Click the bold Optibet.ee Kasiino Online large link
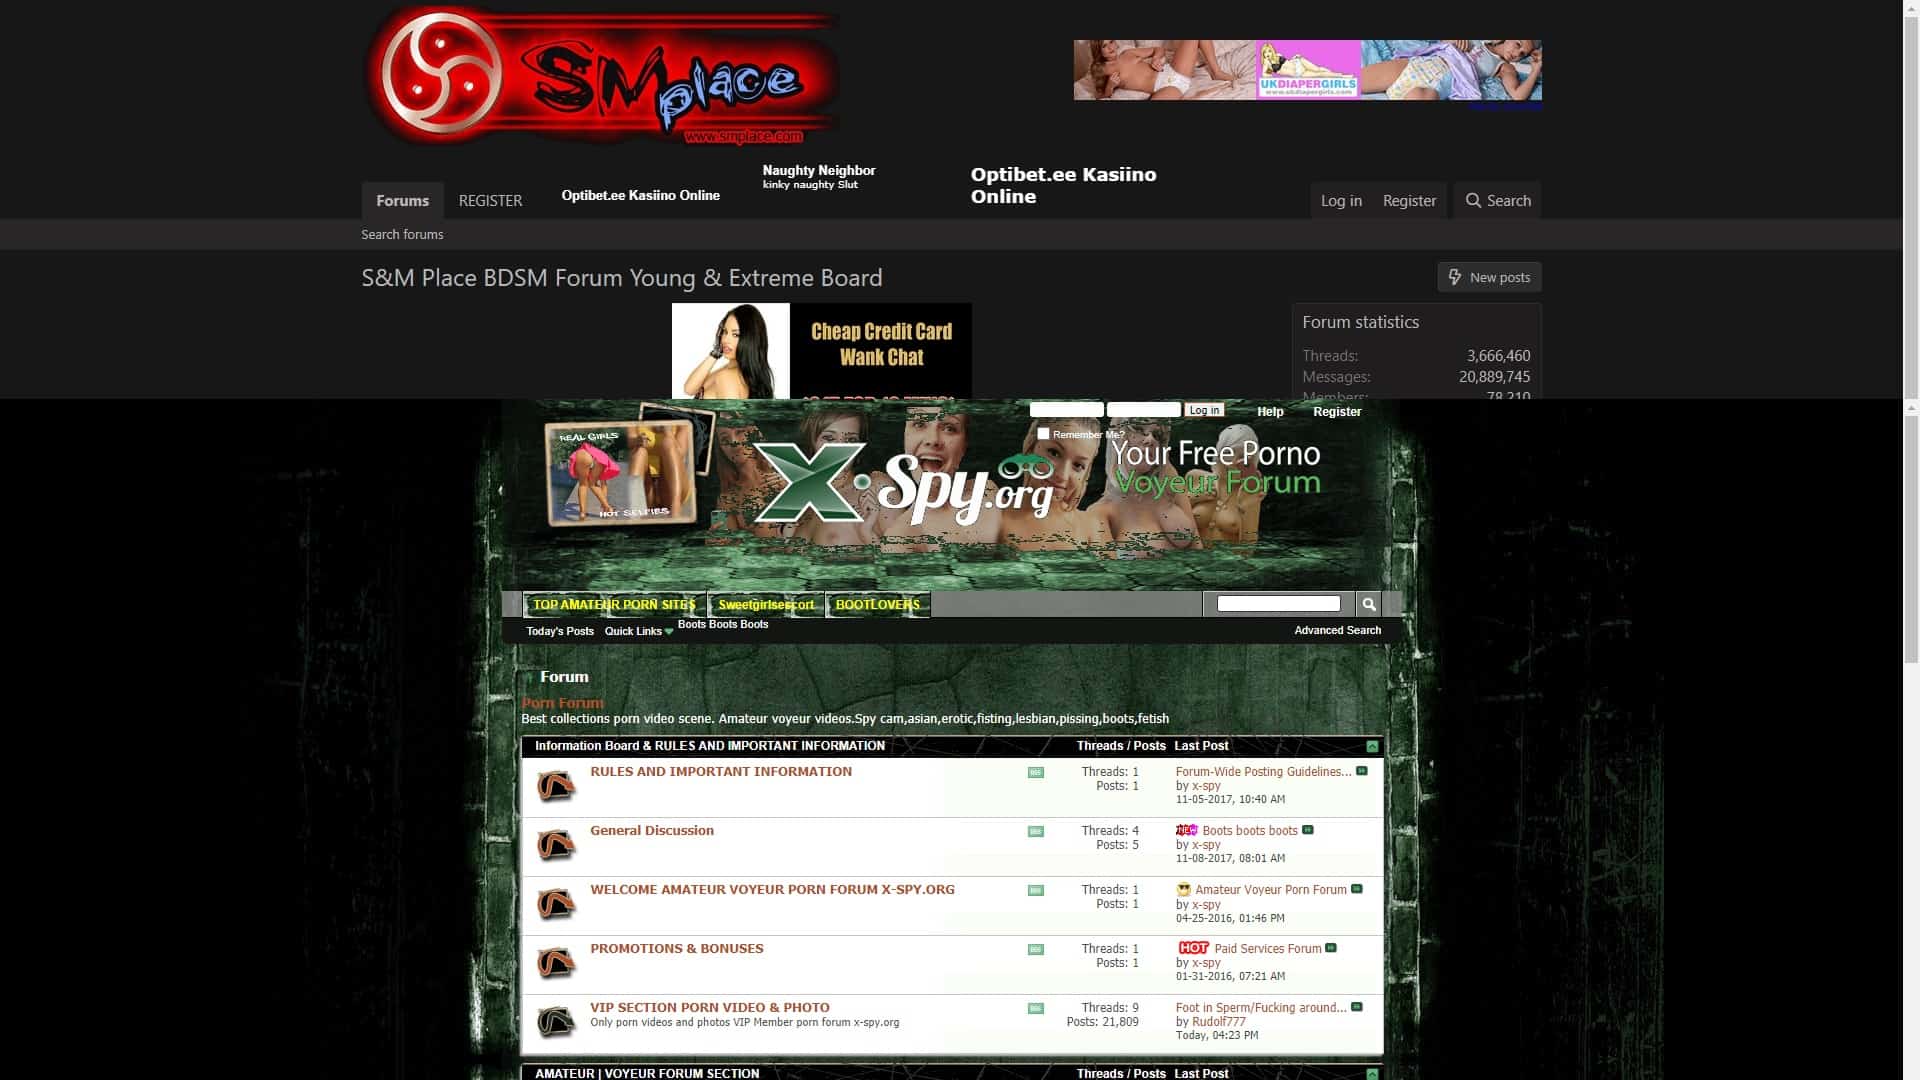 click(1063, 185)
